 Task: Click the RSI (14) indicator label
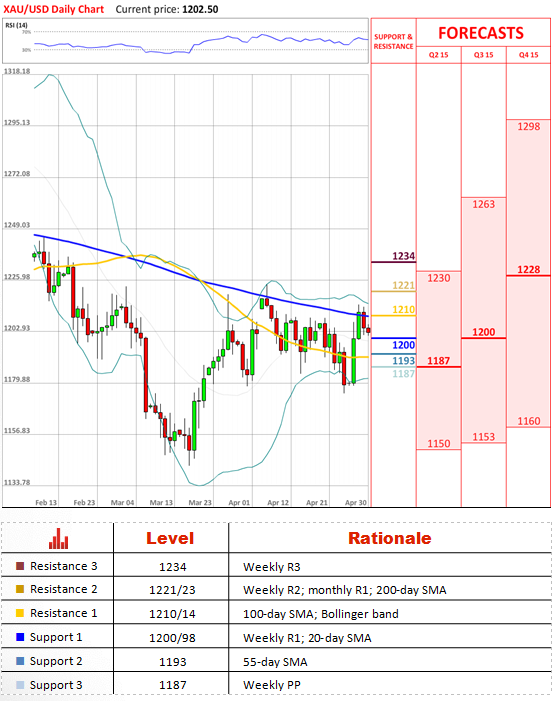(17, 25)
